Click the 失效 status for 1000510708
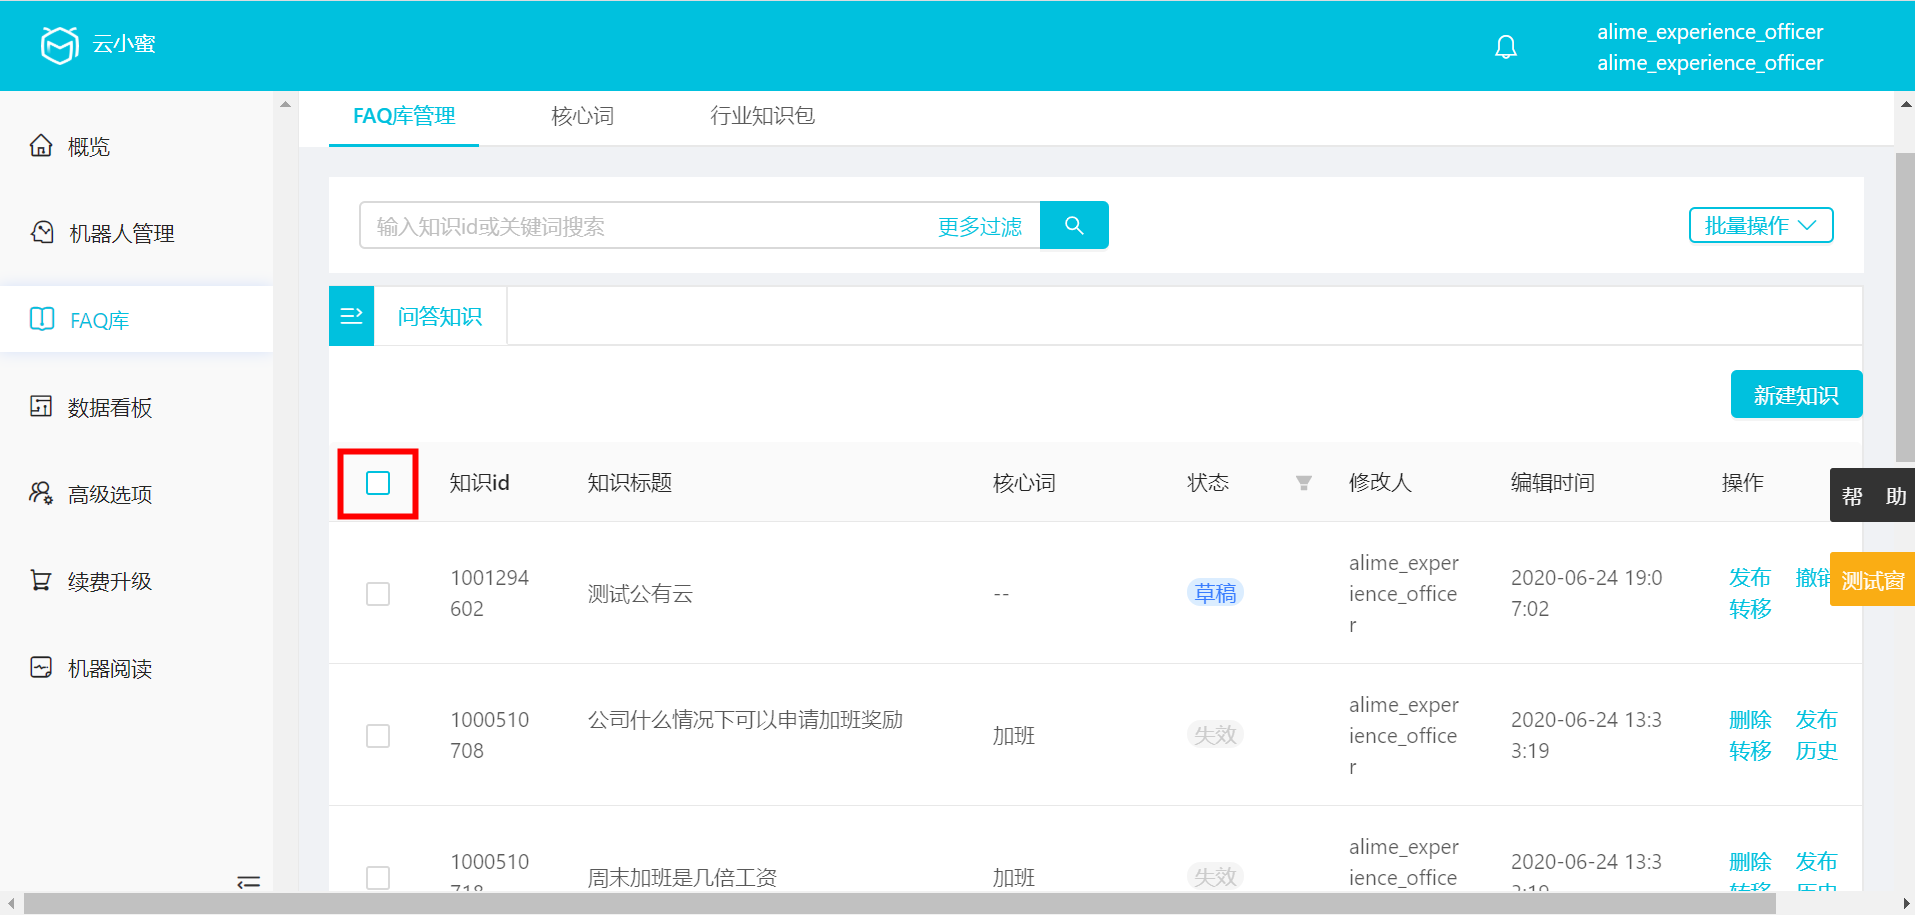1915x915 pixels. [x=1215, y=735]
